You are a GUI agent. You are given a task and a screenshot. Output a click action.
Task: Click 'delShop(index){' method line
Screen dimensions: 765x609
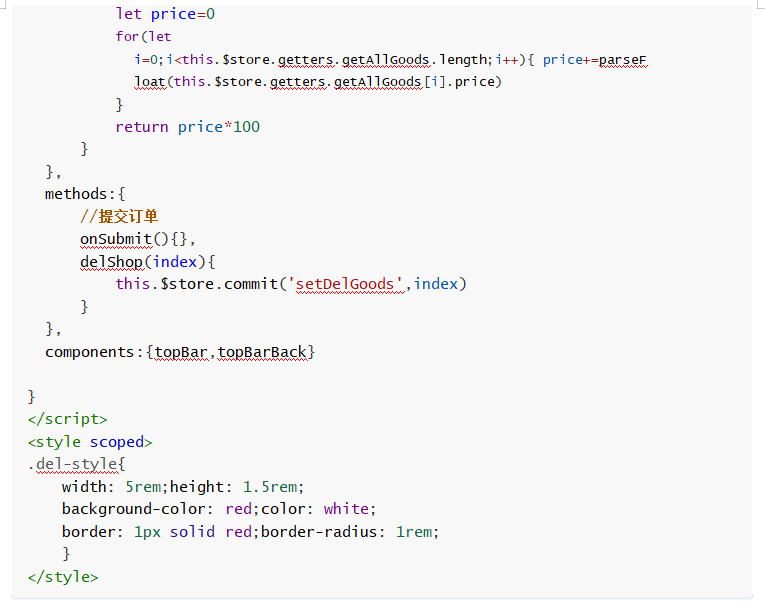tap(147, 262)
